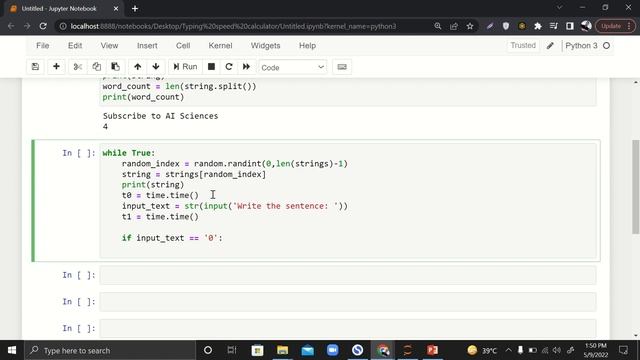This screenshot has width=640, height=360.
Task: Select the first empty code cell
Action: pyautogui.click(x=348, y=276)
